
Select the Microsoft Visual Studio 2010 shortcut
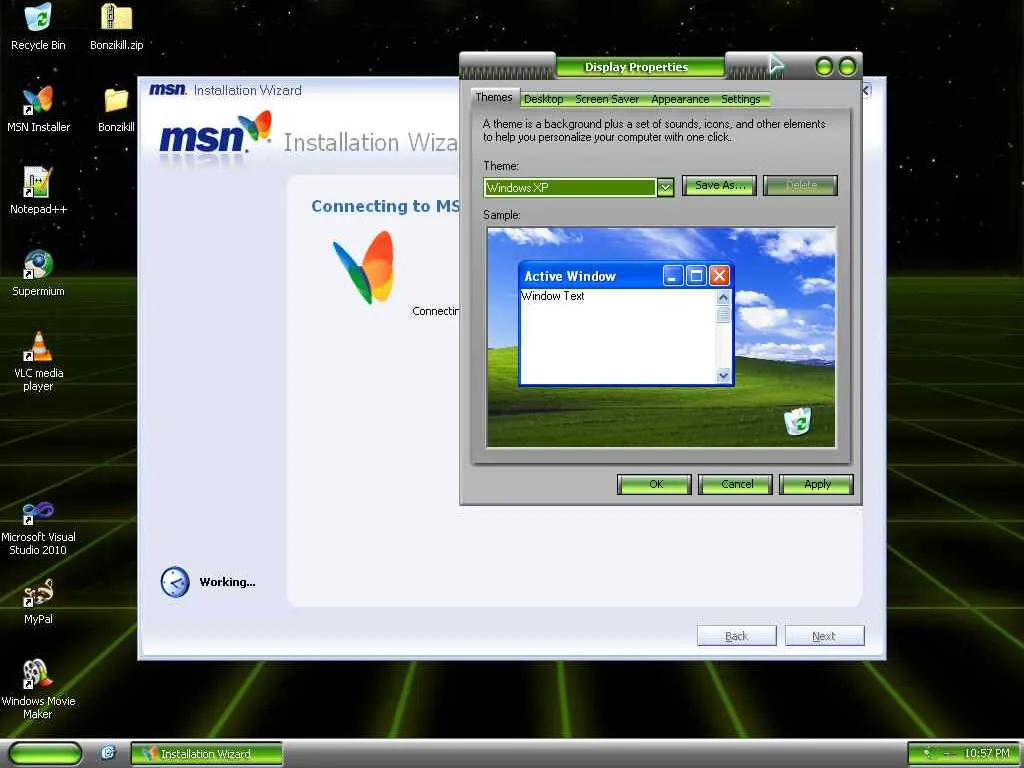(x=38, y=526)
